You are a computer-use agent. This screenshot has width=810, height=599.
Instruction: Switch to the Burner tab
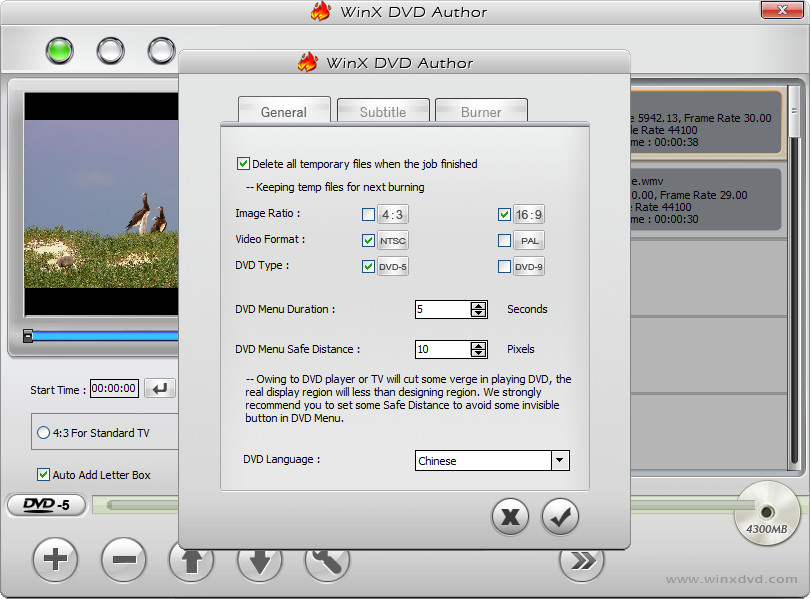point(481,111)
